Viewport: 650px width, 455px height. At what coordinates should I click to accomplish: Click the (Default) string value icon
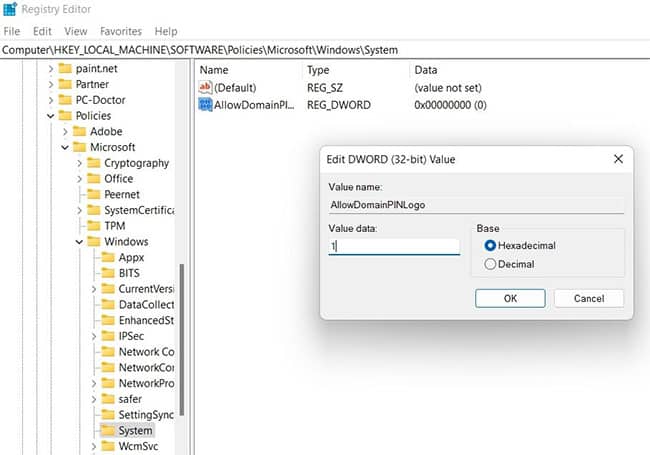pos(205,87)
